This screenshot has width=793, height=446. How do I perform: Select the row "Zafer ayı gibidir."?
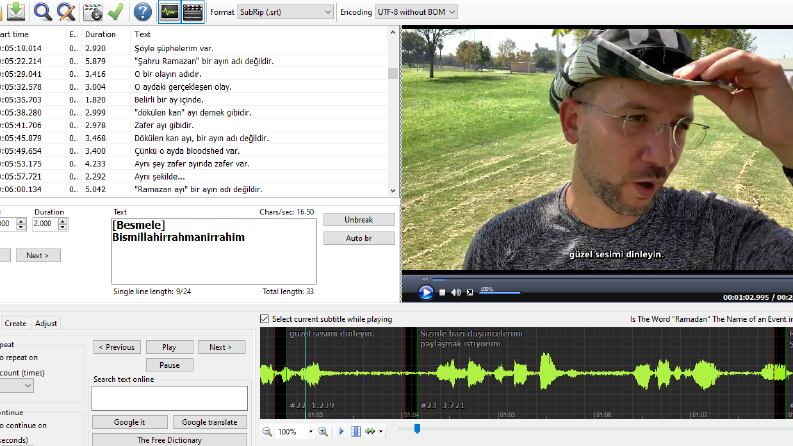click(195, 125)
